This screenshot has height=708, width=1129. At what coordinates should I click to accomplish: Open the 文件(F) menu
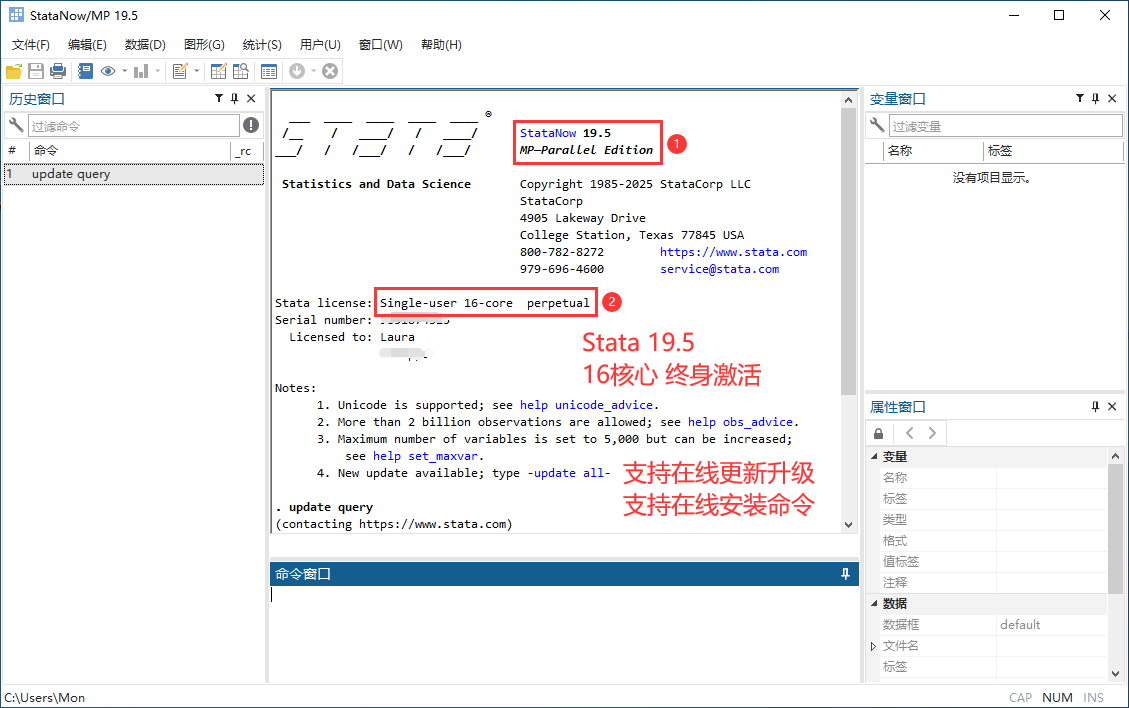[30, 45]
